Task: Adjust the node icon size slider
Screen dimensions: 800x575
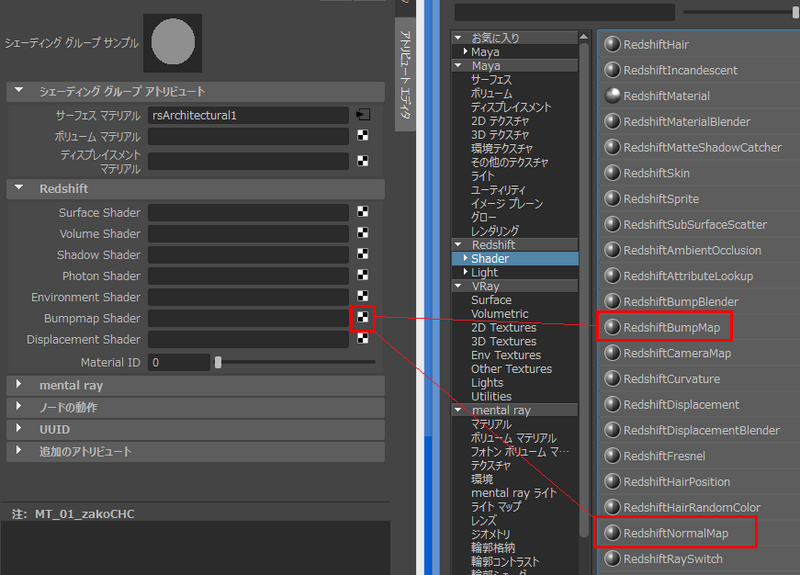Action: [x=796, y=12]
